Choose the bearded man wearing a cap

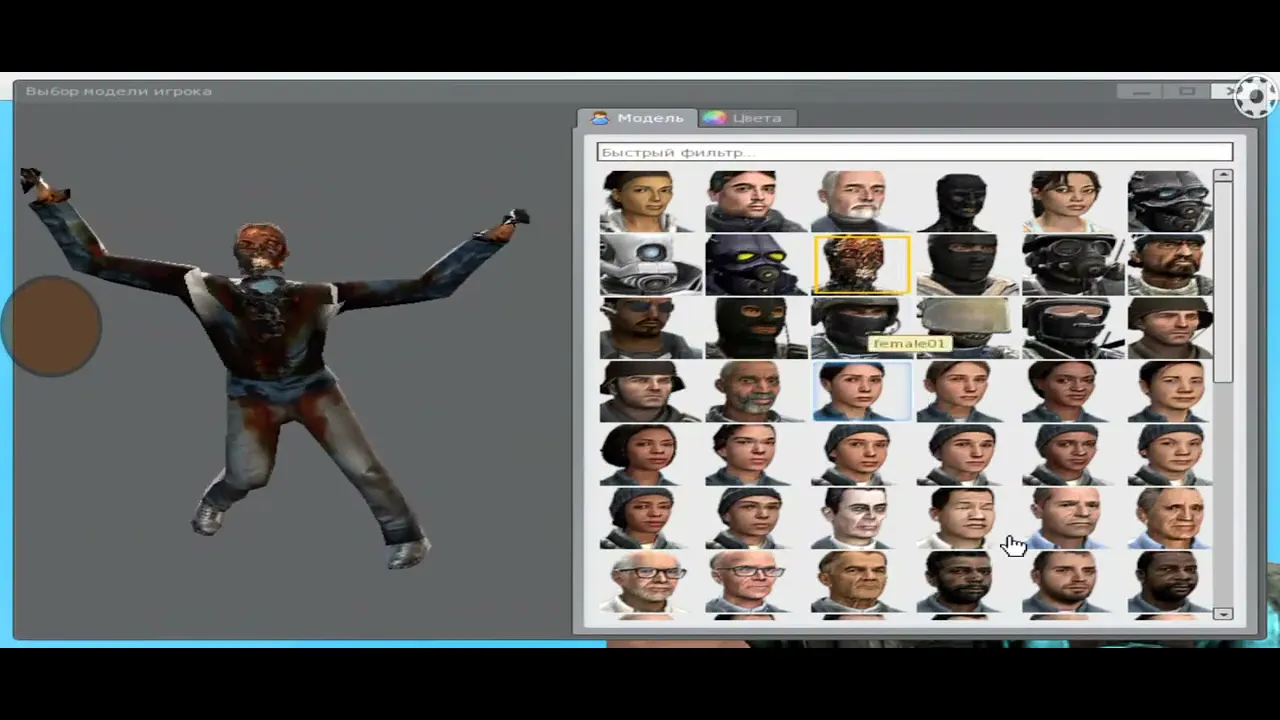(x=1170, y=265)
